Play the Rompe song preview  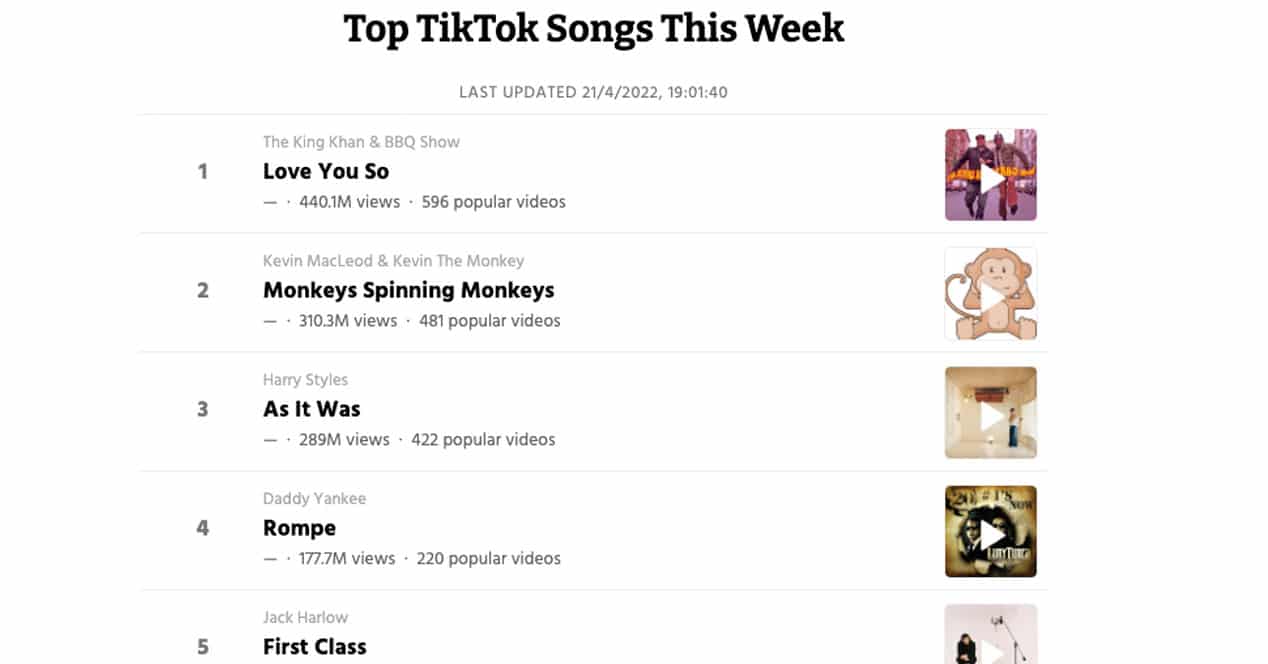tap(990, 533)
